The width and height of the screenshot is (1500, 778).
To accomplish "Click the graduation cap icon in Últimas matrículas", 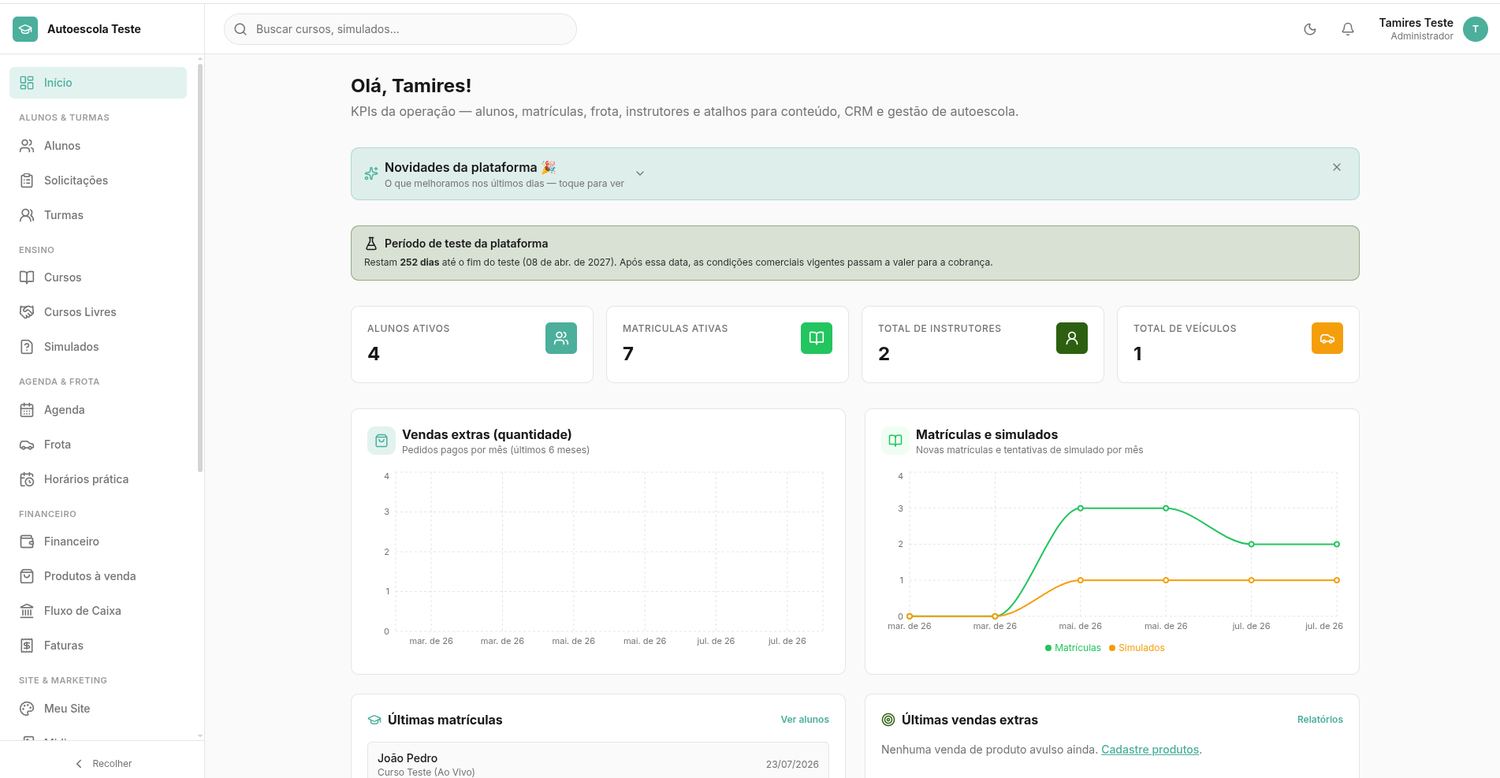I will click(375, 720).
